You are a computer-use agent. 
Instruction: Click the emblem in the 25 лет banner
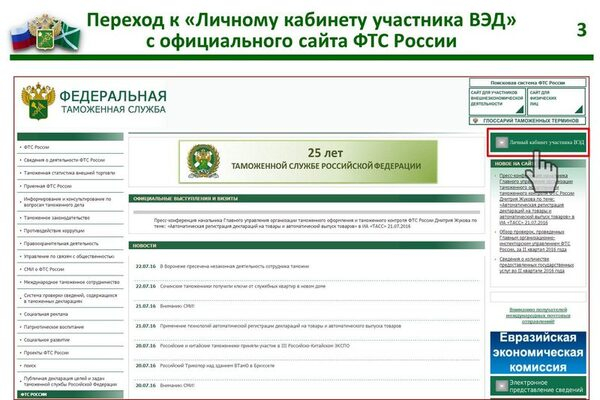tap(204, 161)
